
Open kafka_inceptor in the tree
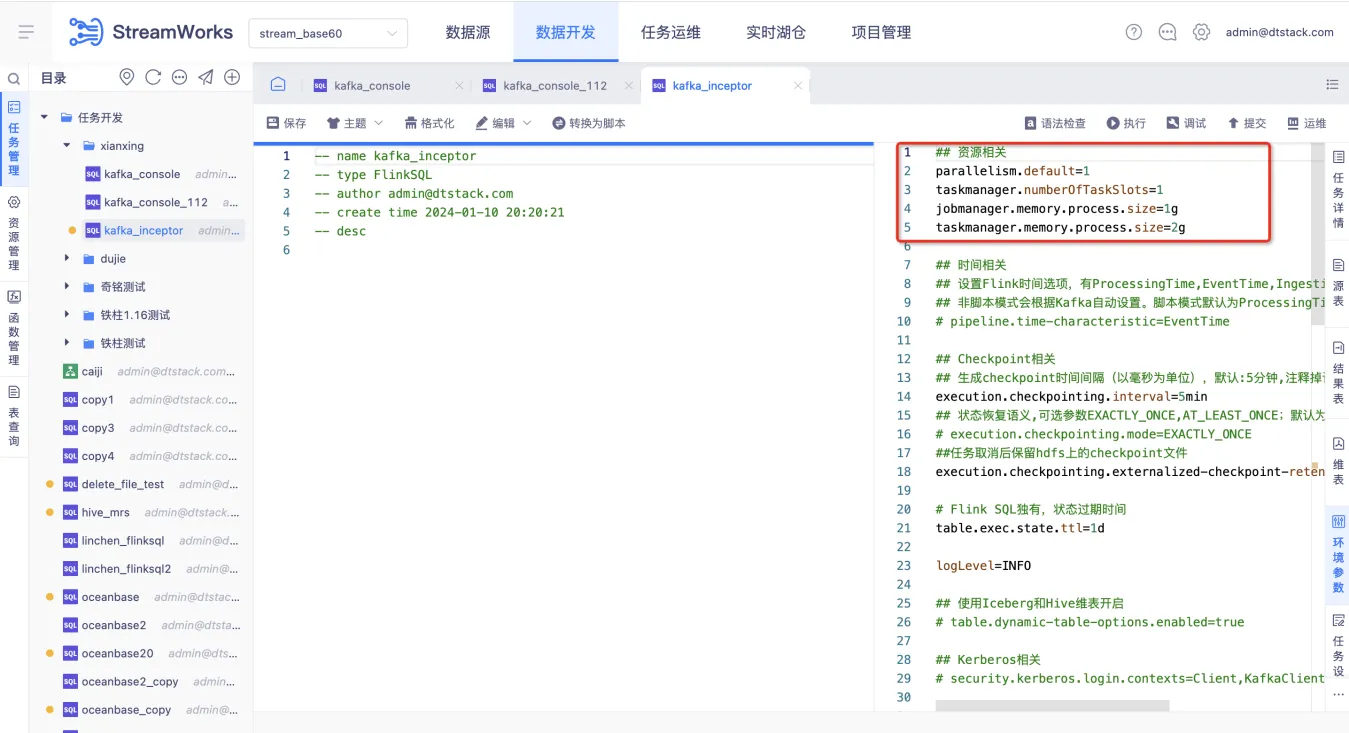click(143, 230)
